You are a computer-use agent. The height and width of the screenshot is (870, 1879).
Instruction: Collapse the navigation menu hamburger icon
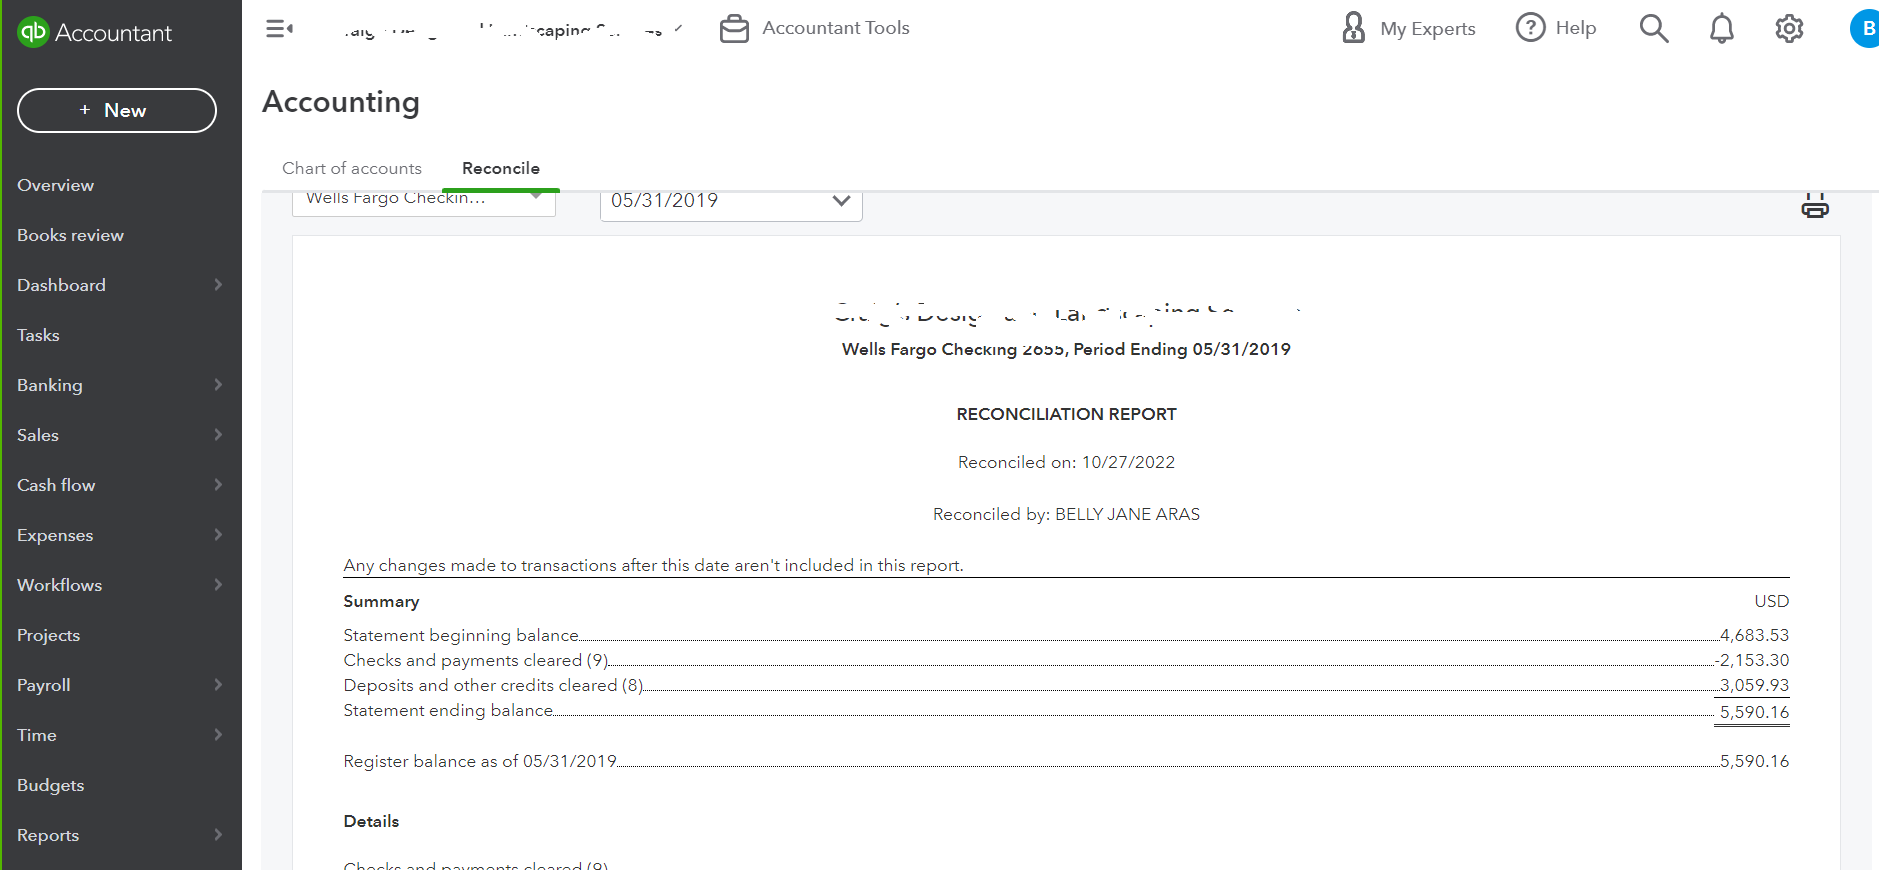279,29
